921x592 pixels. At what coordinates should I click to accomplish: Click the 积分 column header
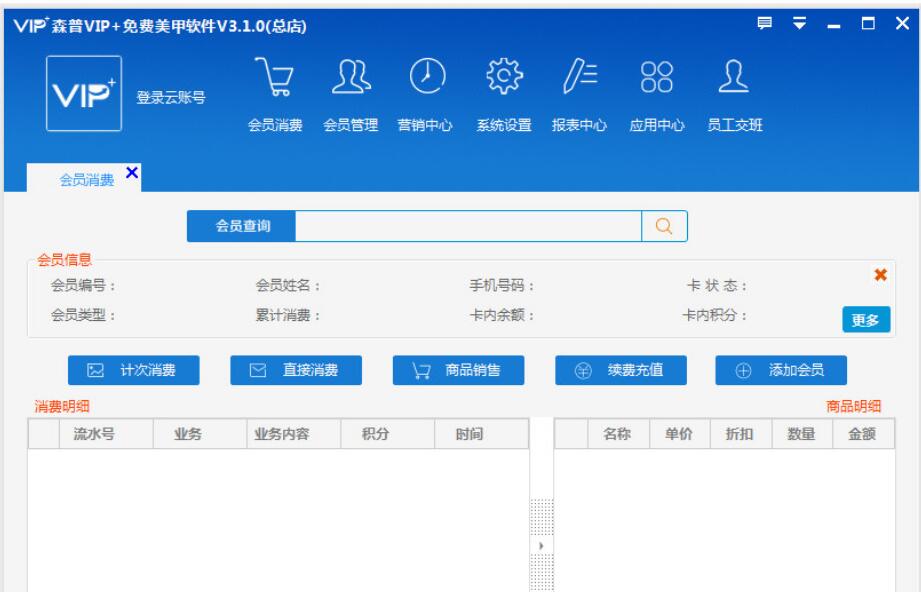tap(388, 434)
